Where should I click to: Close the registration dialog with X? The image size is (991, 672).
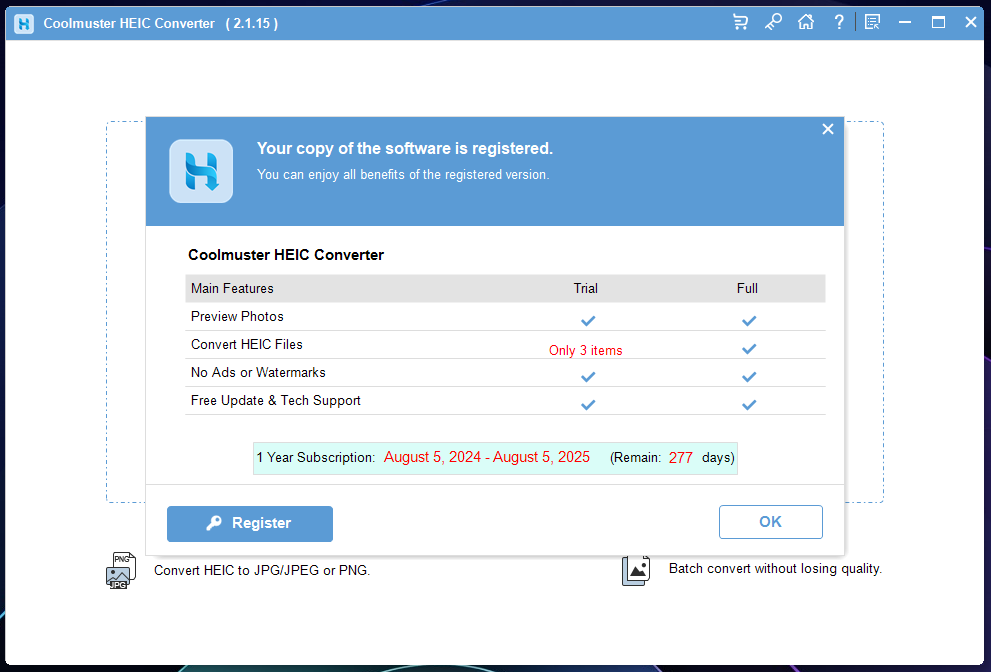coord(827,129)
